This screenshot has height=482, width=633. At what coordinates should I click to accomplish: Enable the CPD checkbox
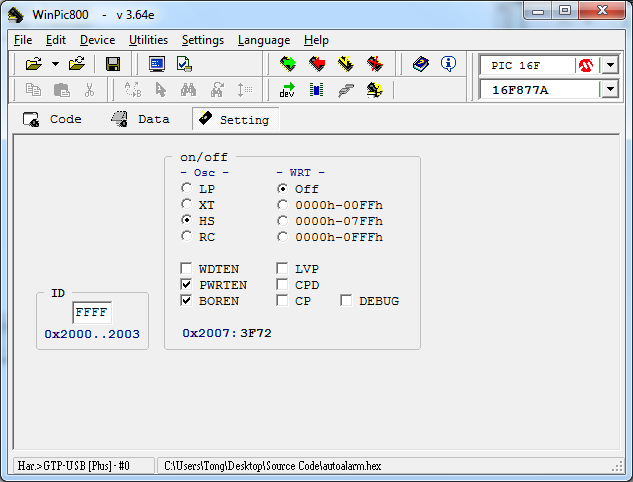click(282, 285)
